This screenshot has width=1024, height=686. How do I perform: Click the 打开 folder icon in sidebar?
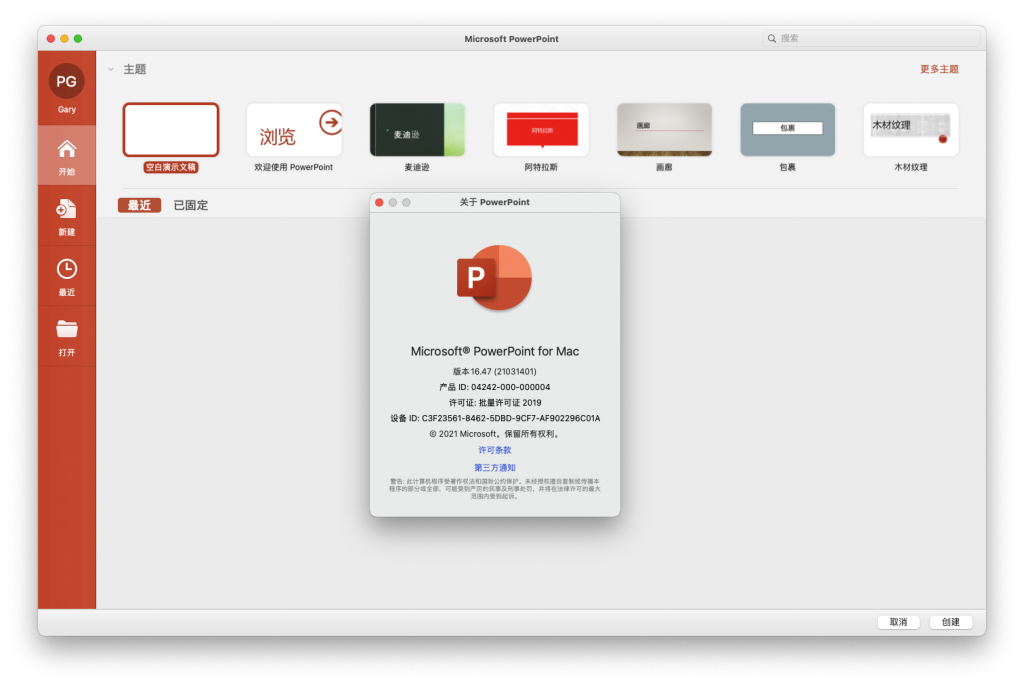[x=67, y=329]
